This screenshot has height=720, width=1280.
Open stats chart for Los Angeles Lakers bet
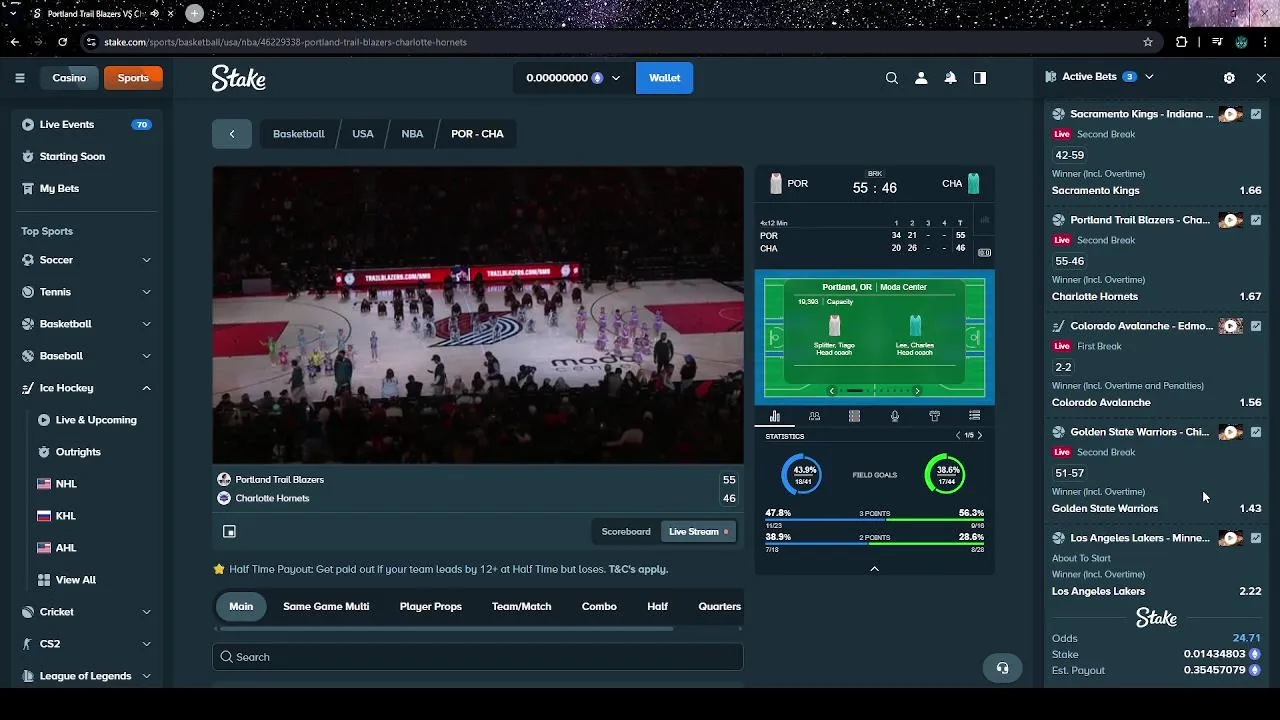coord(1256,538)
